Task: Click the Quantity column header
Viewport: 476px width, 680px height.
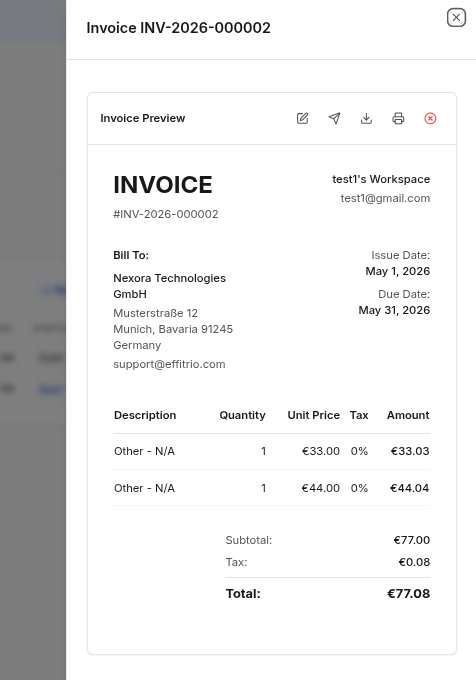Action: pyautogui.click(x=242, y=415)
